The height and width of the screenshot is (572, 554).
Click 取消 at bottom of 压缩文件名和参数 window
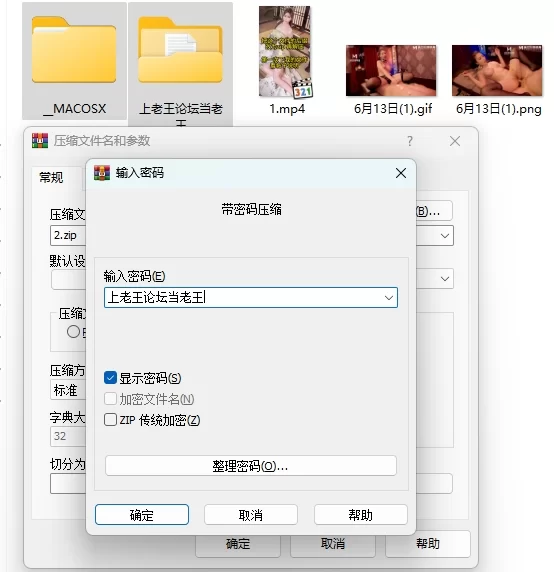(x=333, y=544)
